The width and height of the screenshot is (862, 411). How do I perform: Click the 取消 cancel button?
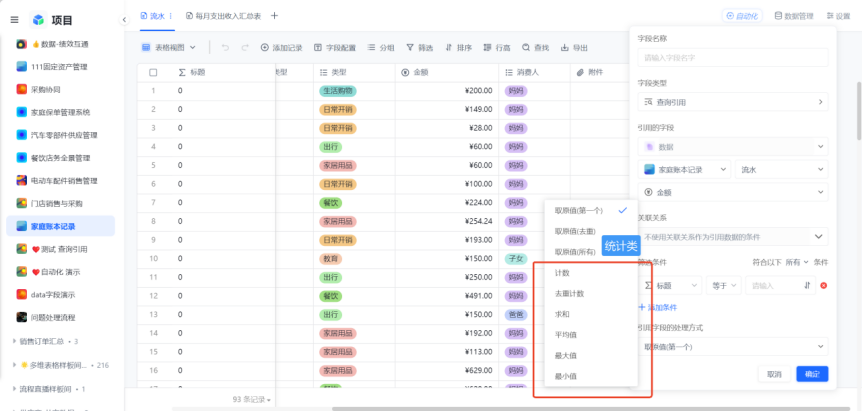click(774, 374)
